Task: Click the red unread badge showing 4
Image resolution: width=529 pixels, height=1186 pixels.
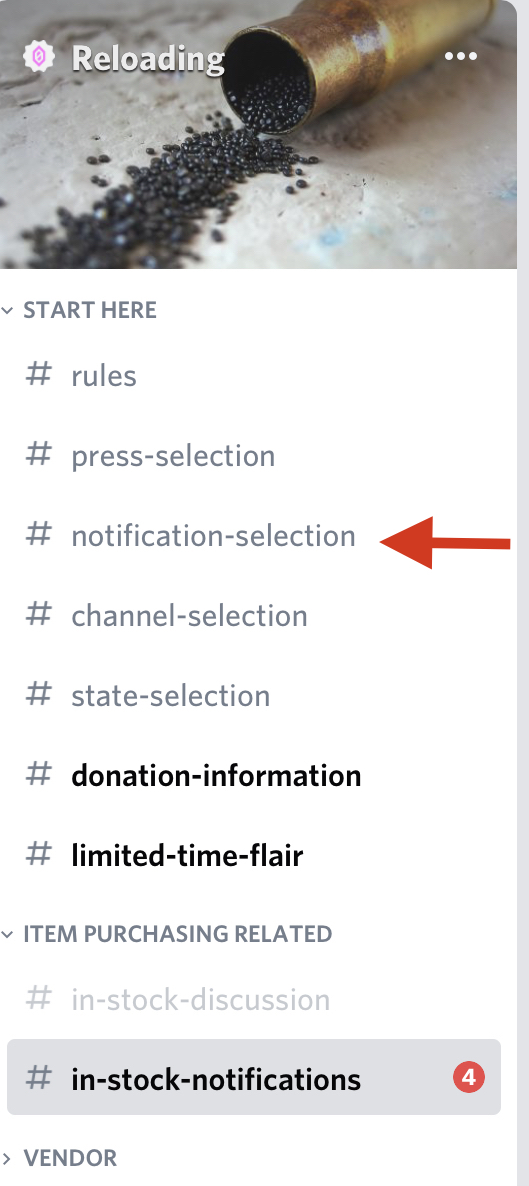Action: (468, 1077)
